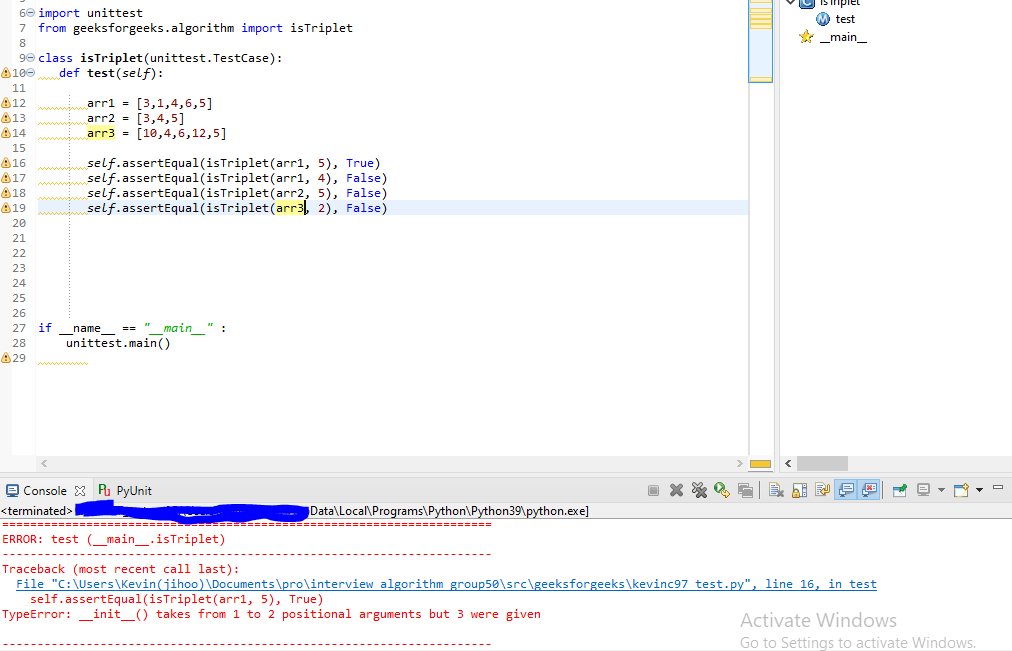Collapse the import block fold at line 6
This screenshot has width=1012, height=651.
[30, 13]
